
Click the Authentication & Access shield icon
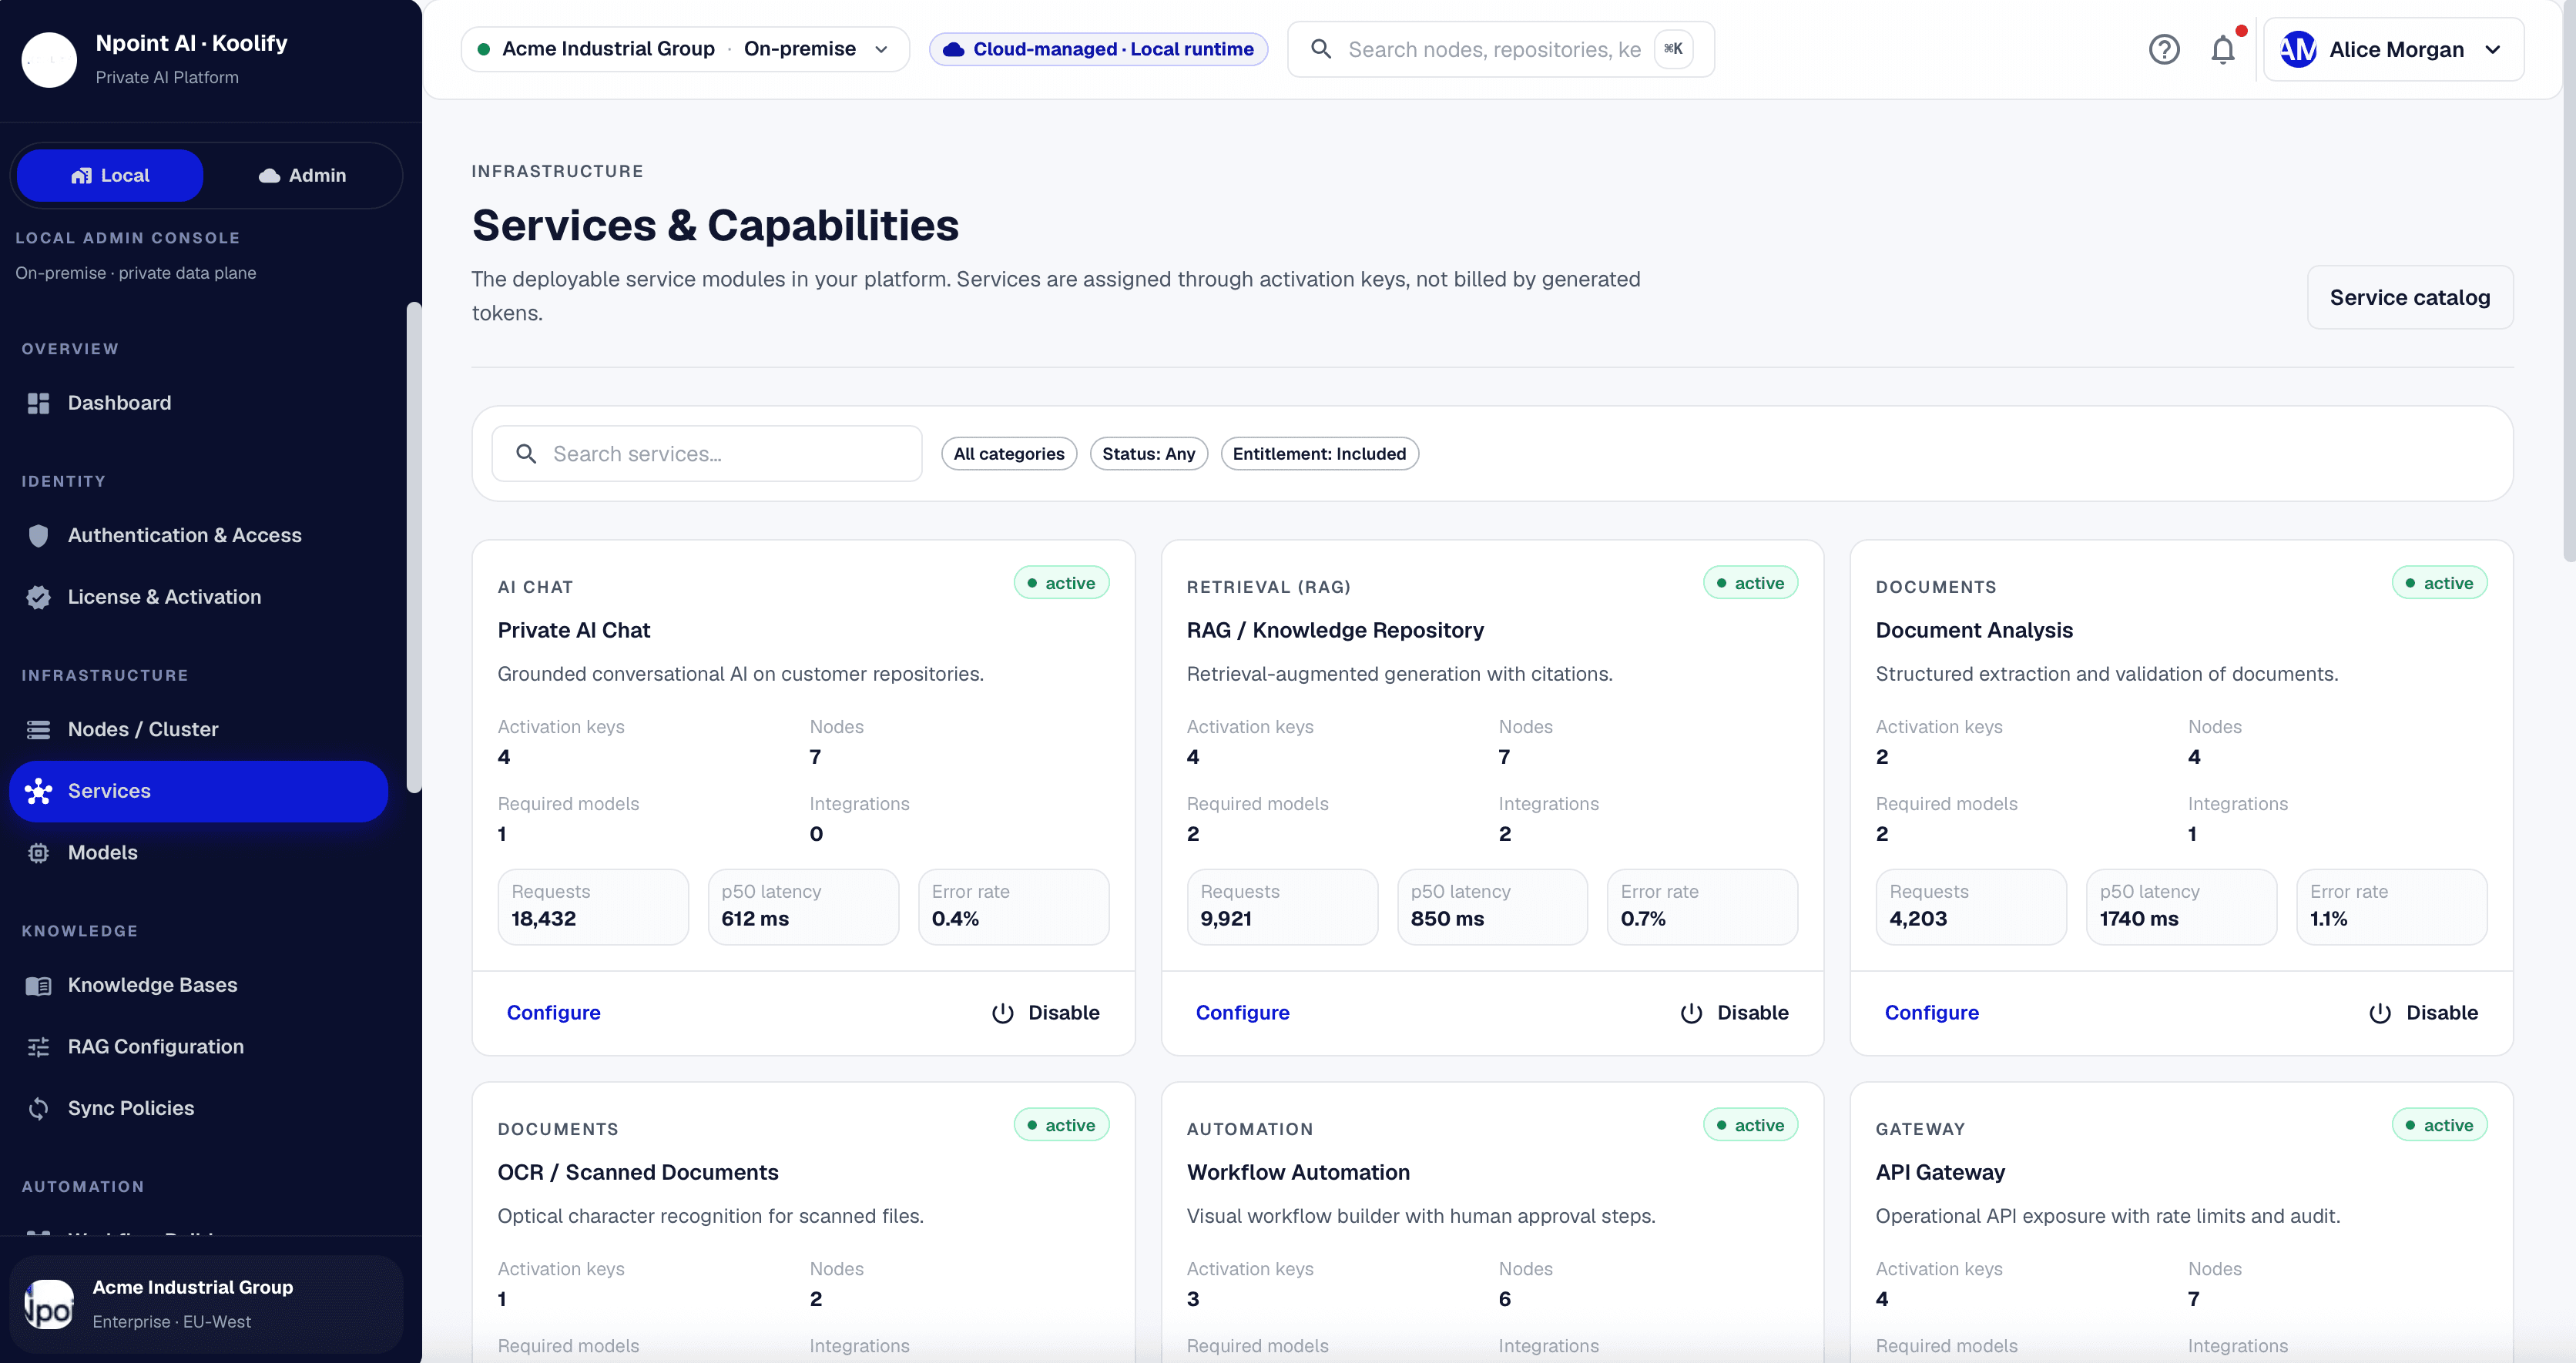coord(38,535)
